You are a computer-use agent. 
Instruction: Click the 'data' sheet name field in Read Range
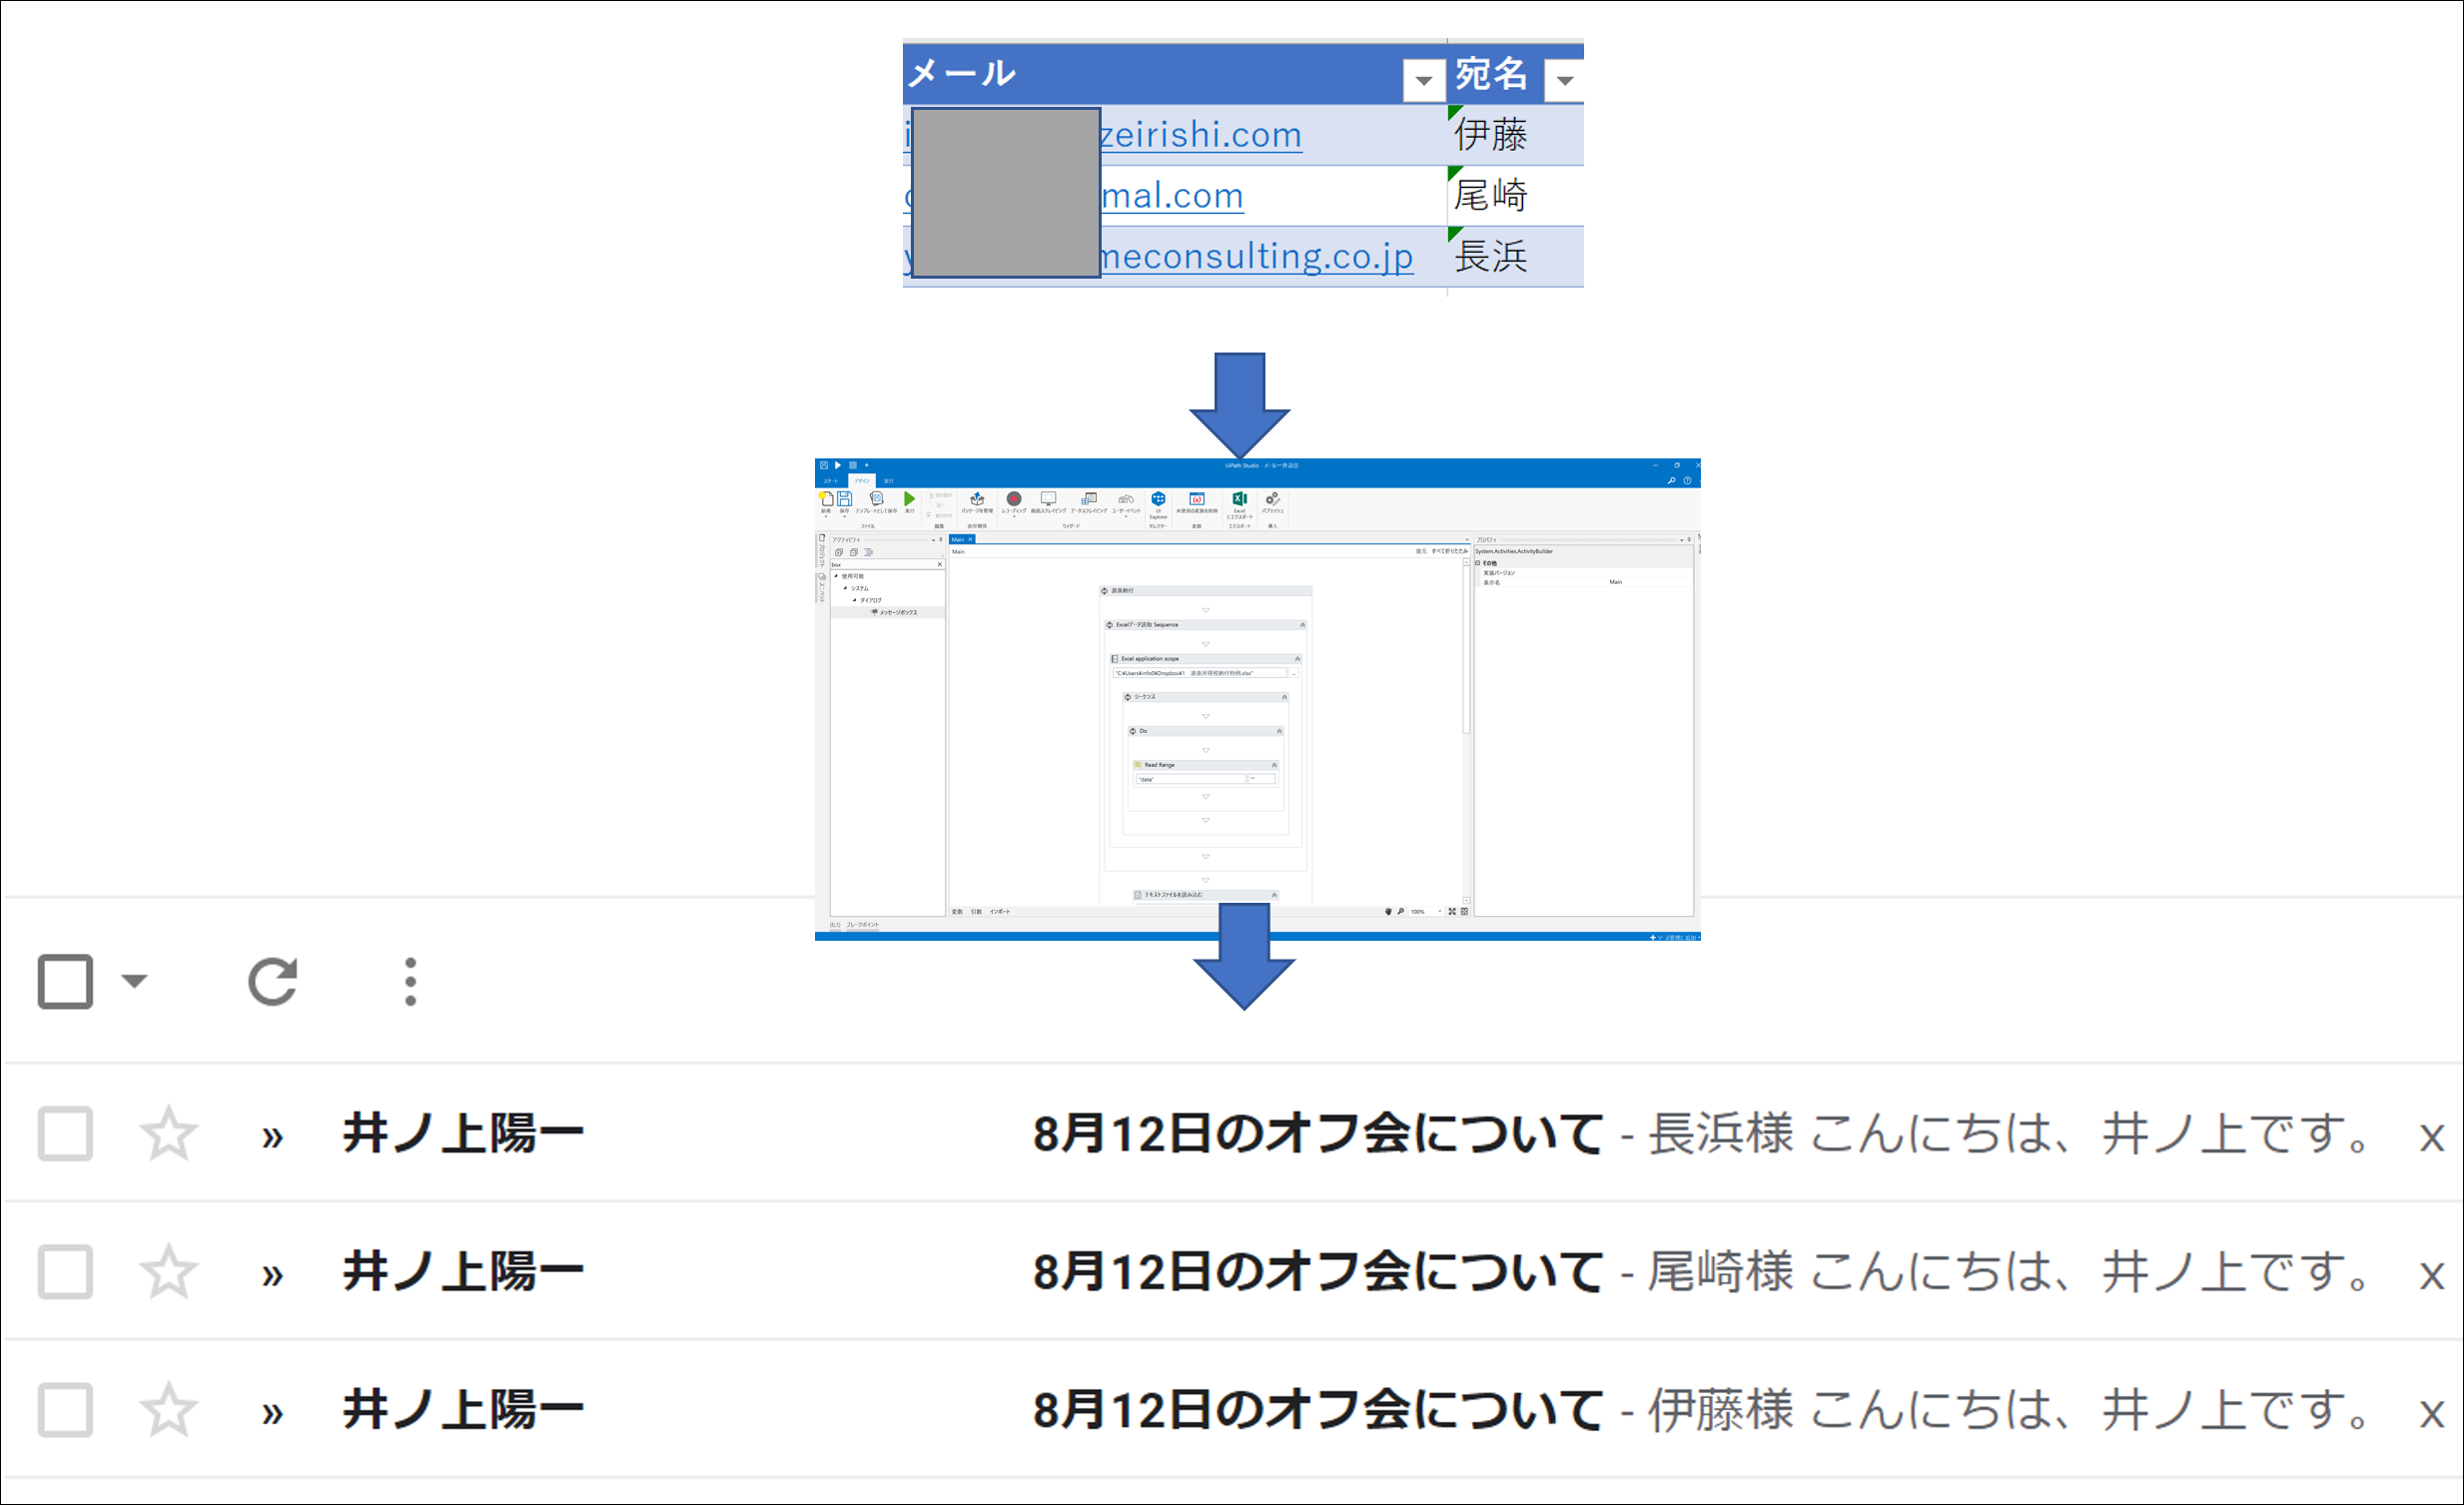click(x=1190, y=779)
